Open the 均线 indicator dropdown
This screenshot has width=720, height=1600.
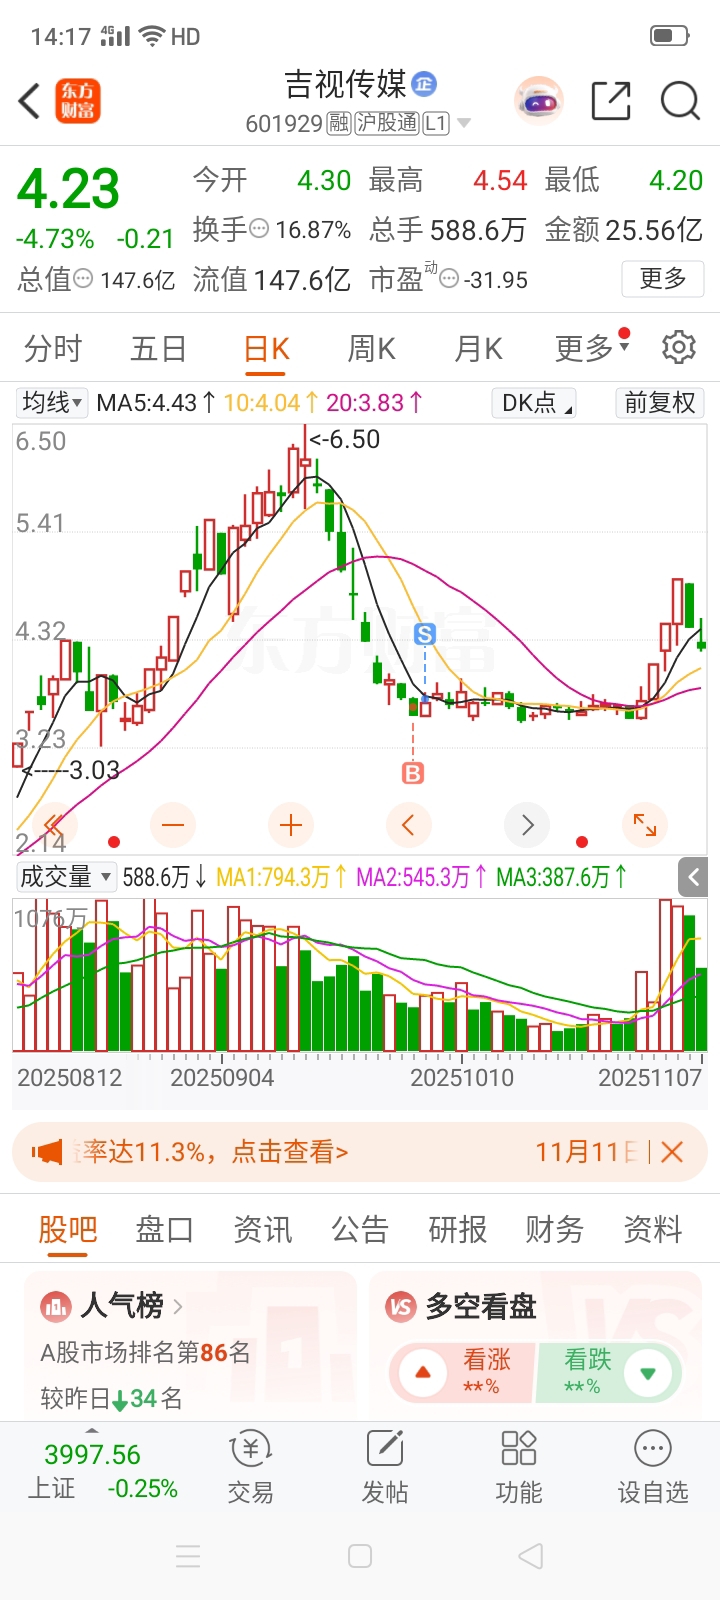(53, 403)
